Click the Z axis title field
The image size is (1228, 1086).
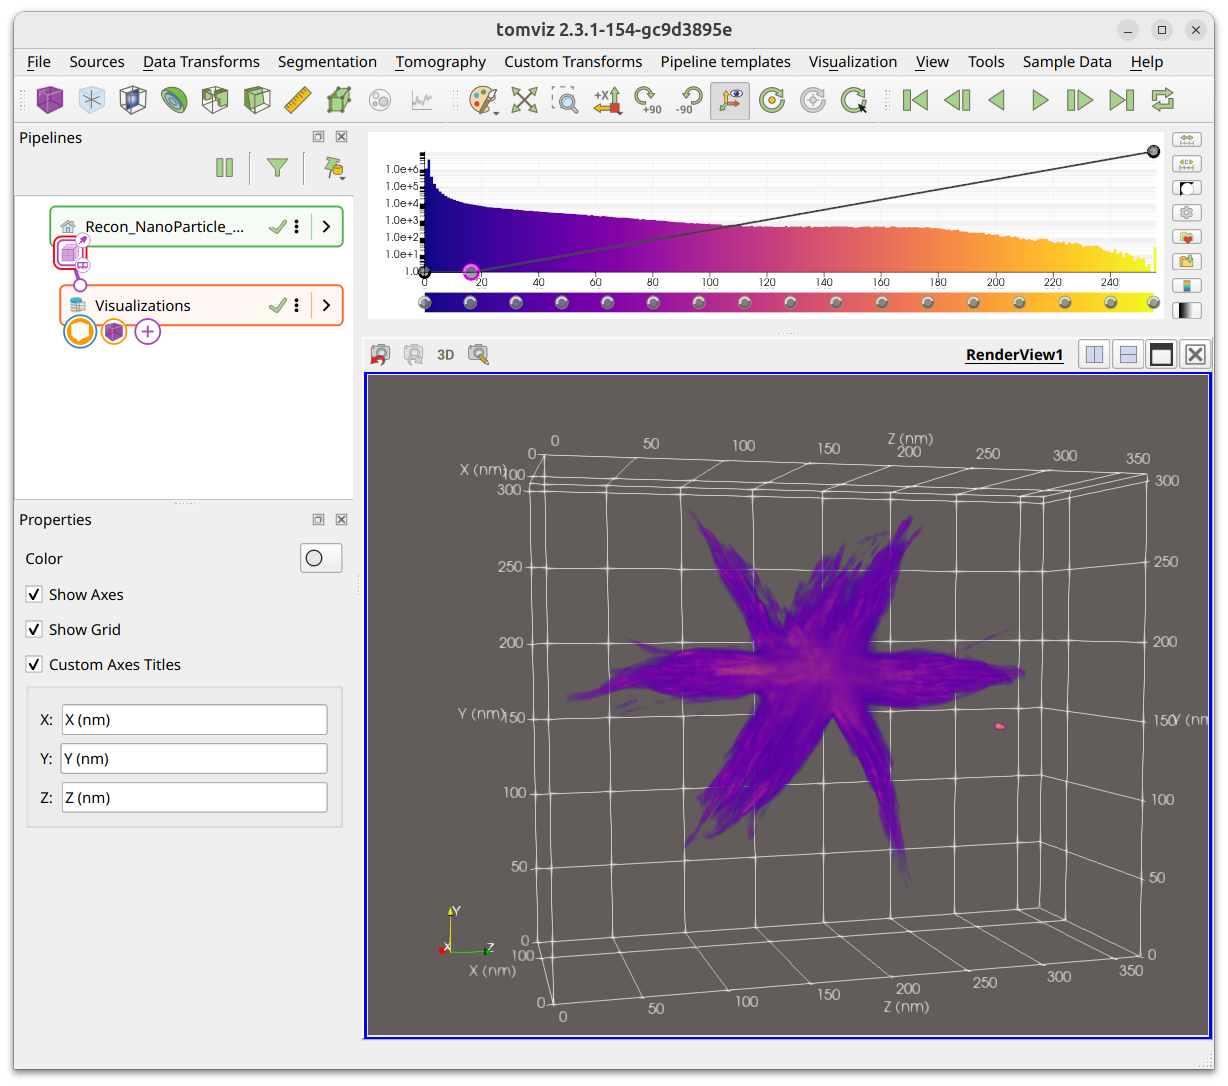click(x=195, y=798)
